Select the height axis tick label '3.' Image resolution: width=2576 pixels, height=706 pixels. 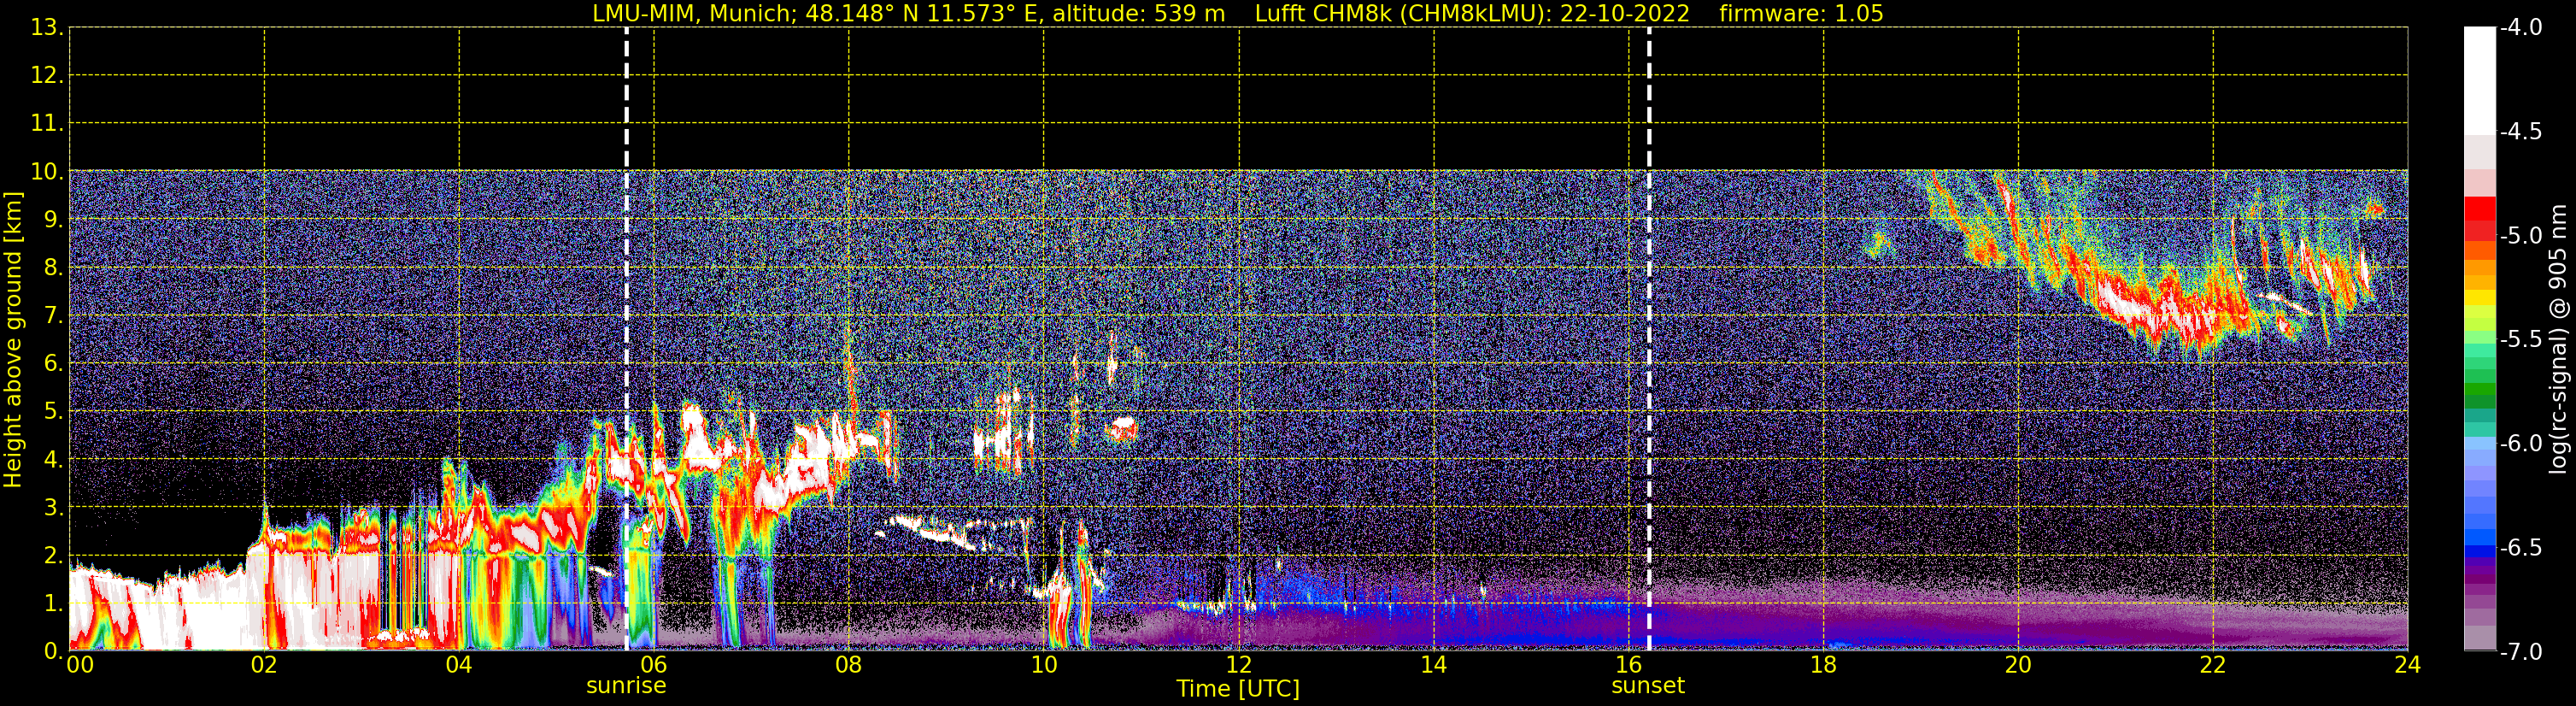53,508
